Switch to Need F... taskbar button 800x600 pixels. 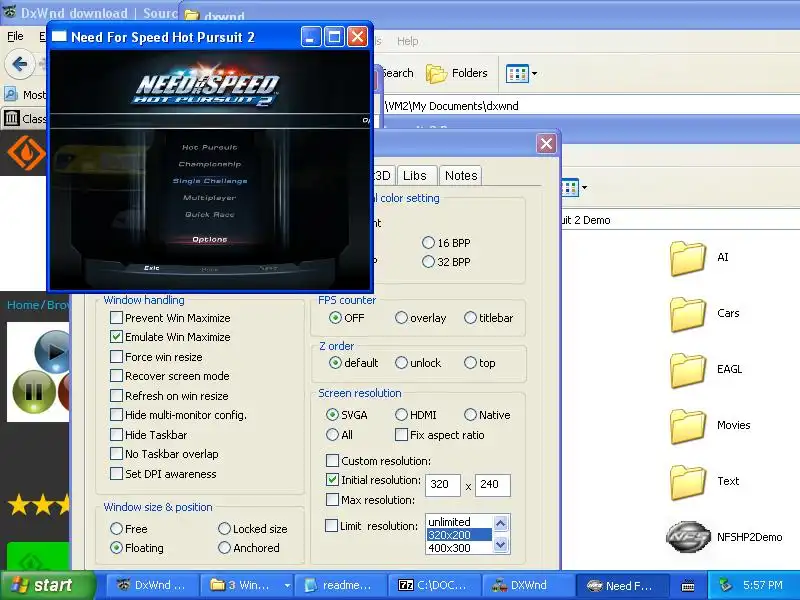pyautogui.click(x=621, y=585)
